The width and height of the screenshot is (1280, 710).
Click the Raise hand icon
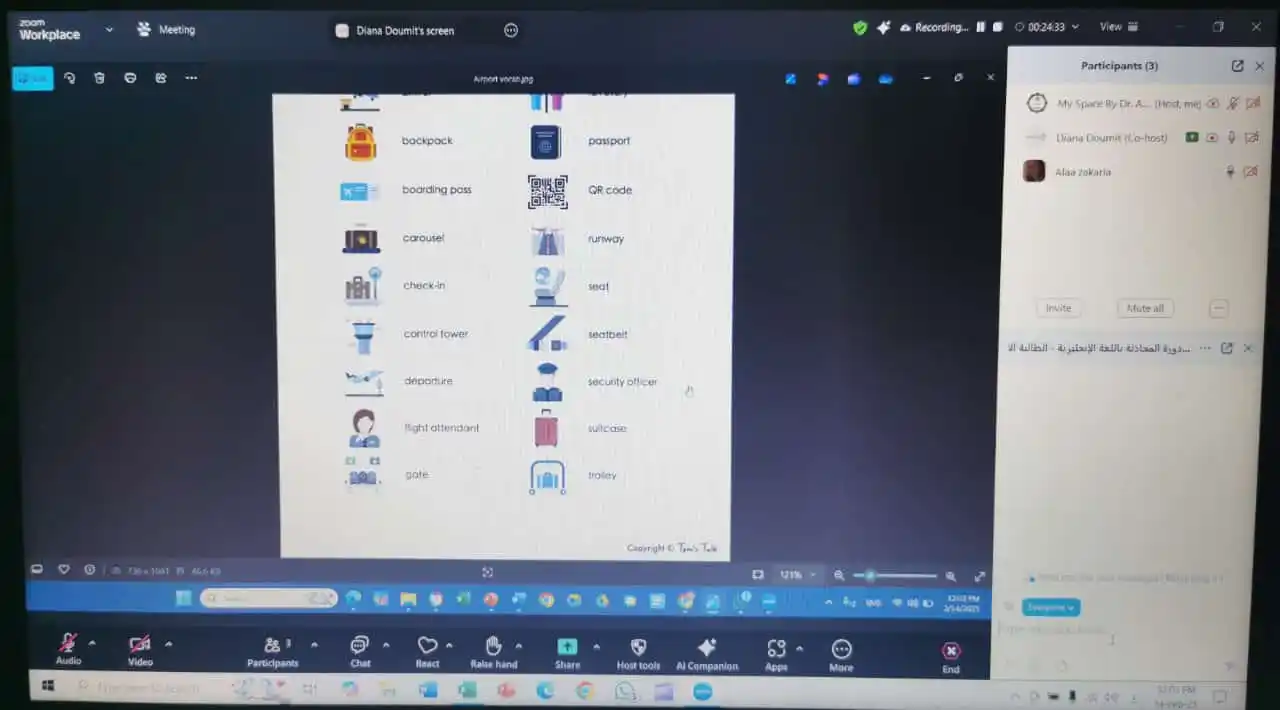pos(493,646)
